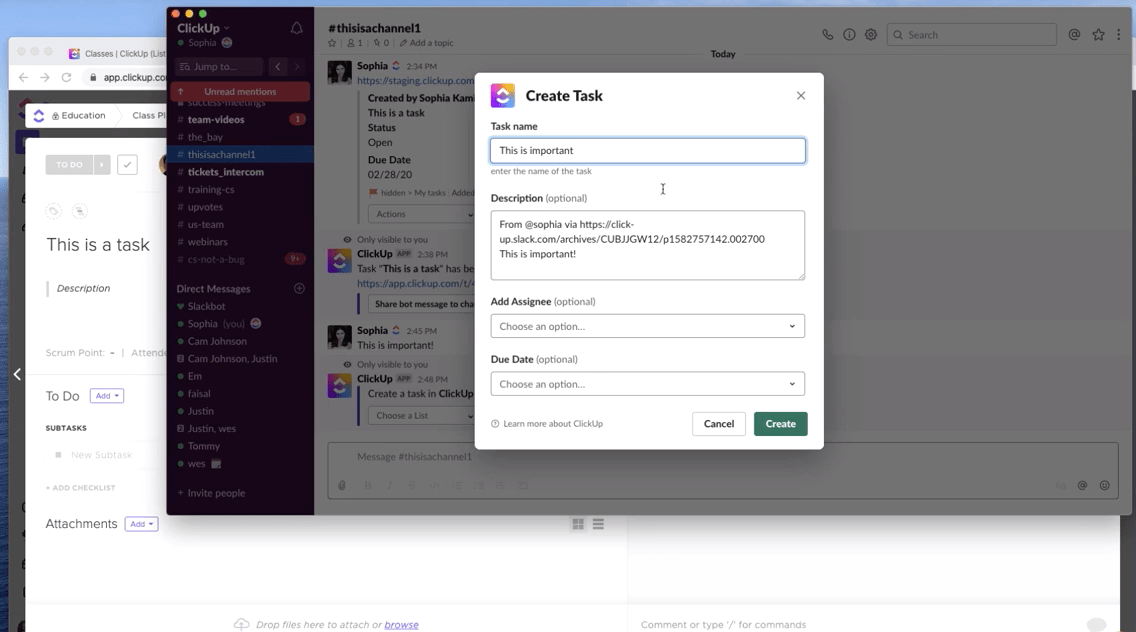Click the Description text area
This screenshot has width=1136, height=632.
pos(648,245)
